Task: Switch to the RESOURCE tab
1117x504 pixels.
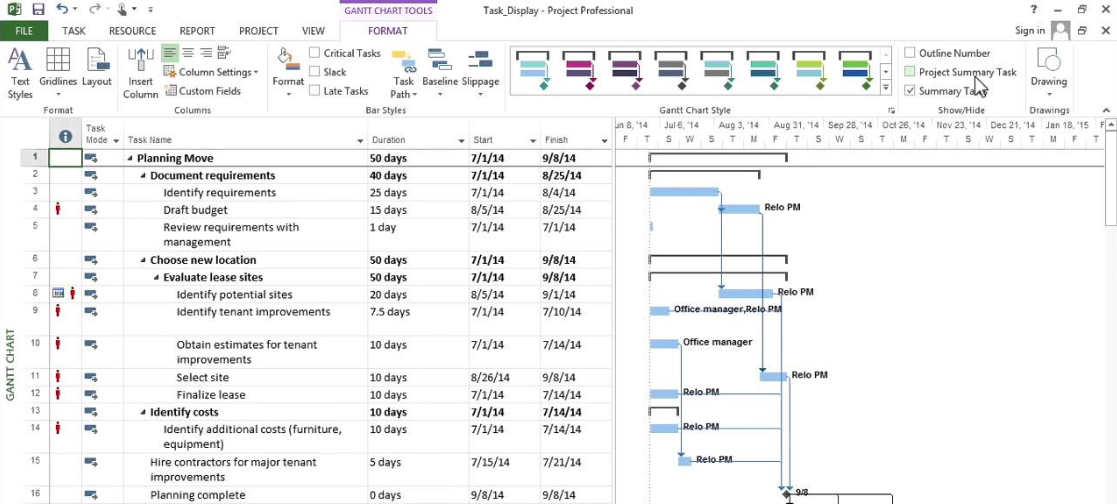Action: [133, 31]
